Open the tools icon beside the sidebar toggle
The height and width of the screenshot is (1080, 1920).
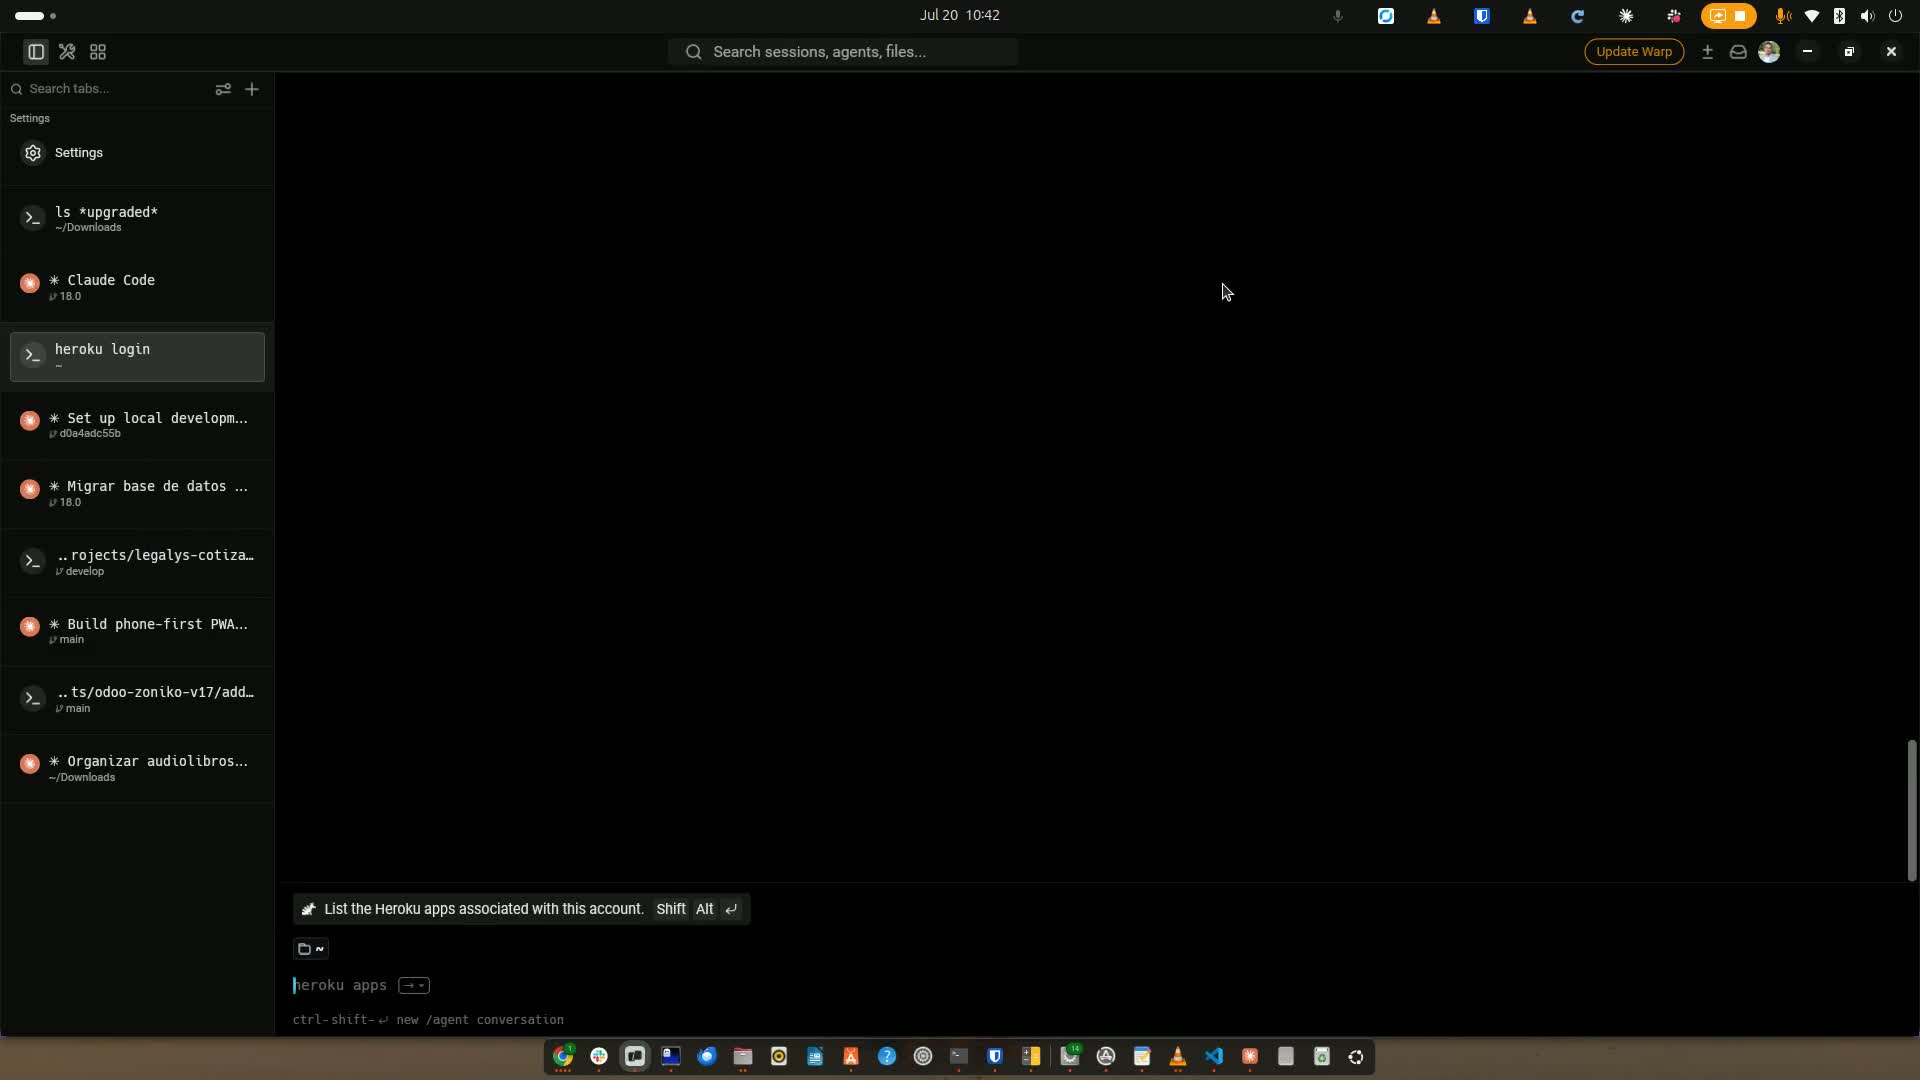(67, 52)
